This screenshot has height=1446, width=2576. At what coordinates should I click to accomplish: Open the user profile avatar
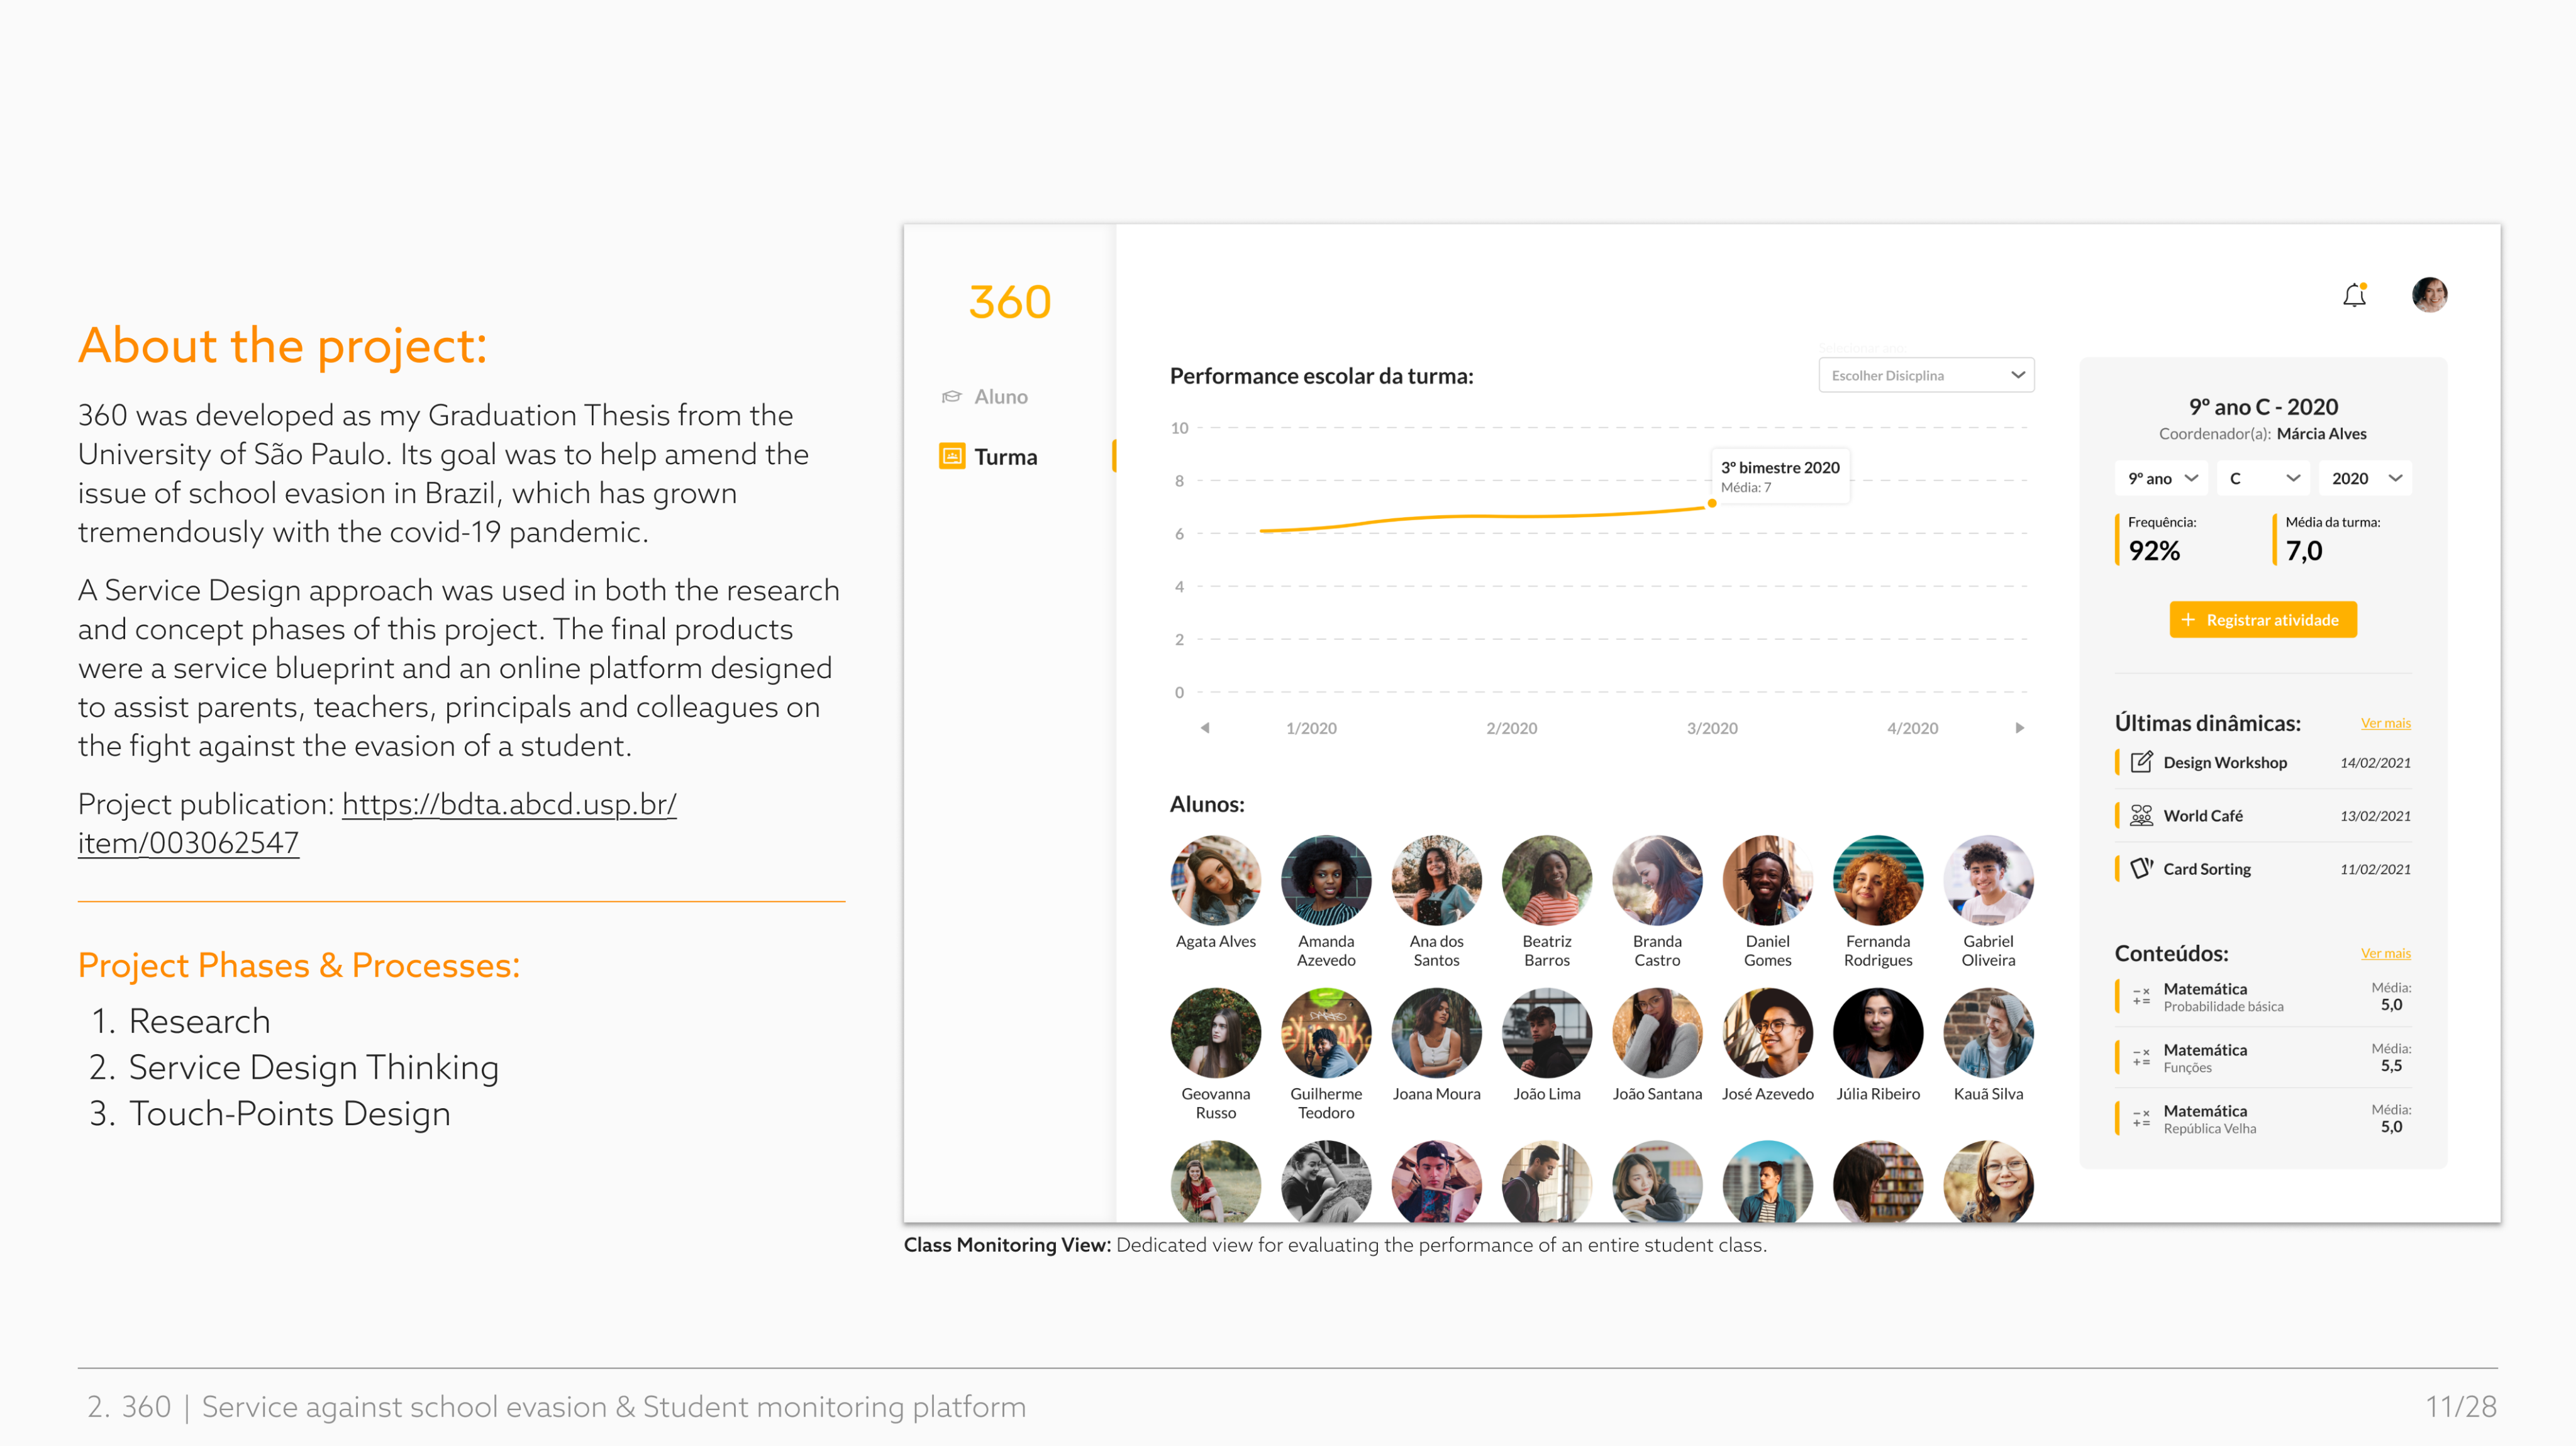[2429, 295]
